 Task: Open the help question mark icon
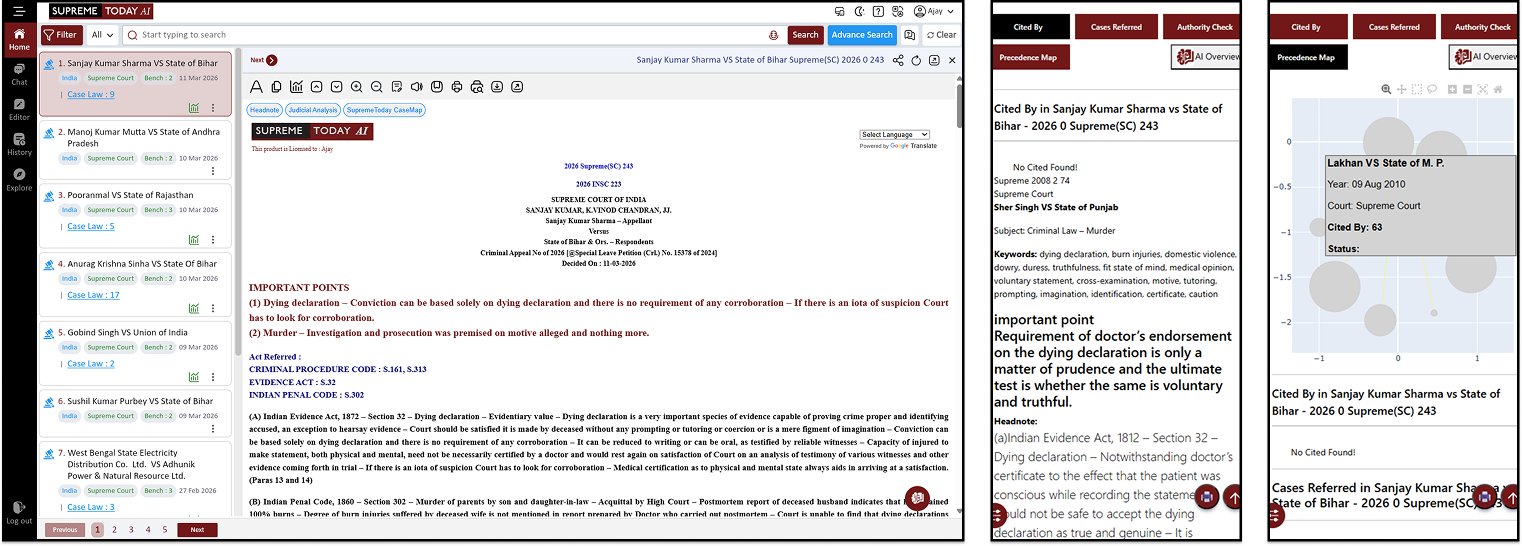(878, 12)
